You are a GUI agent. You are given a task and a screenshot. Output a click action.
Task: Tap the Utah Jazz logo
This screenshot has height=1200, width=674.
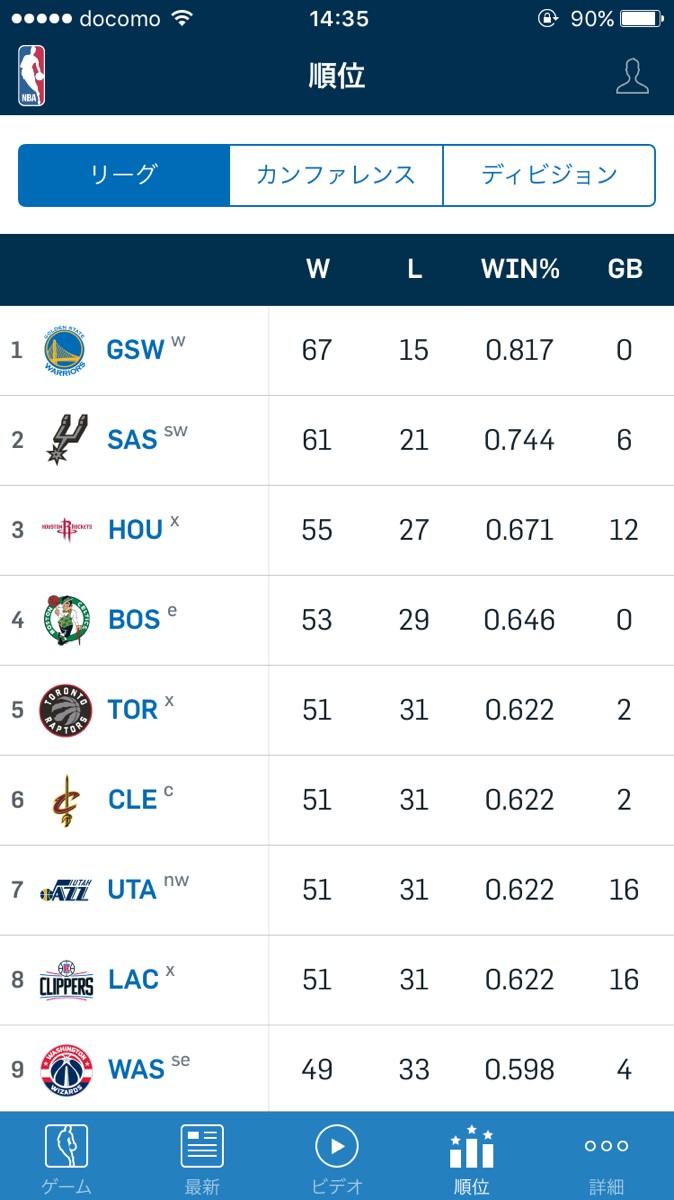click(66, 890)
